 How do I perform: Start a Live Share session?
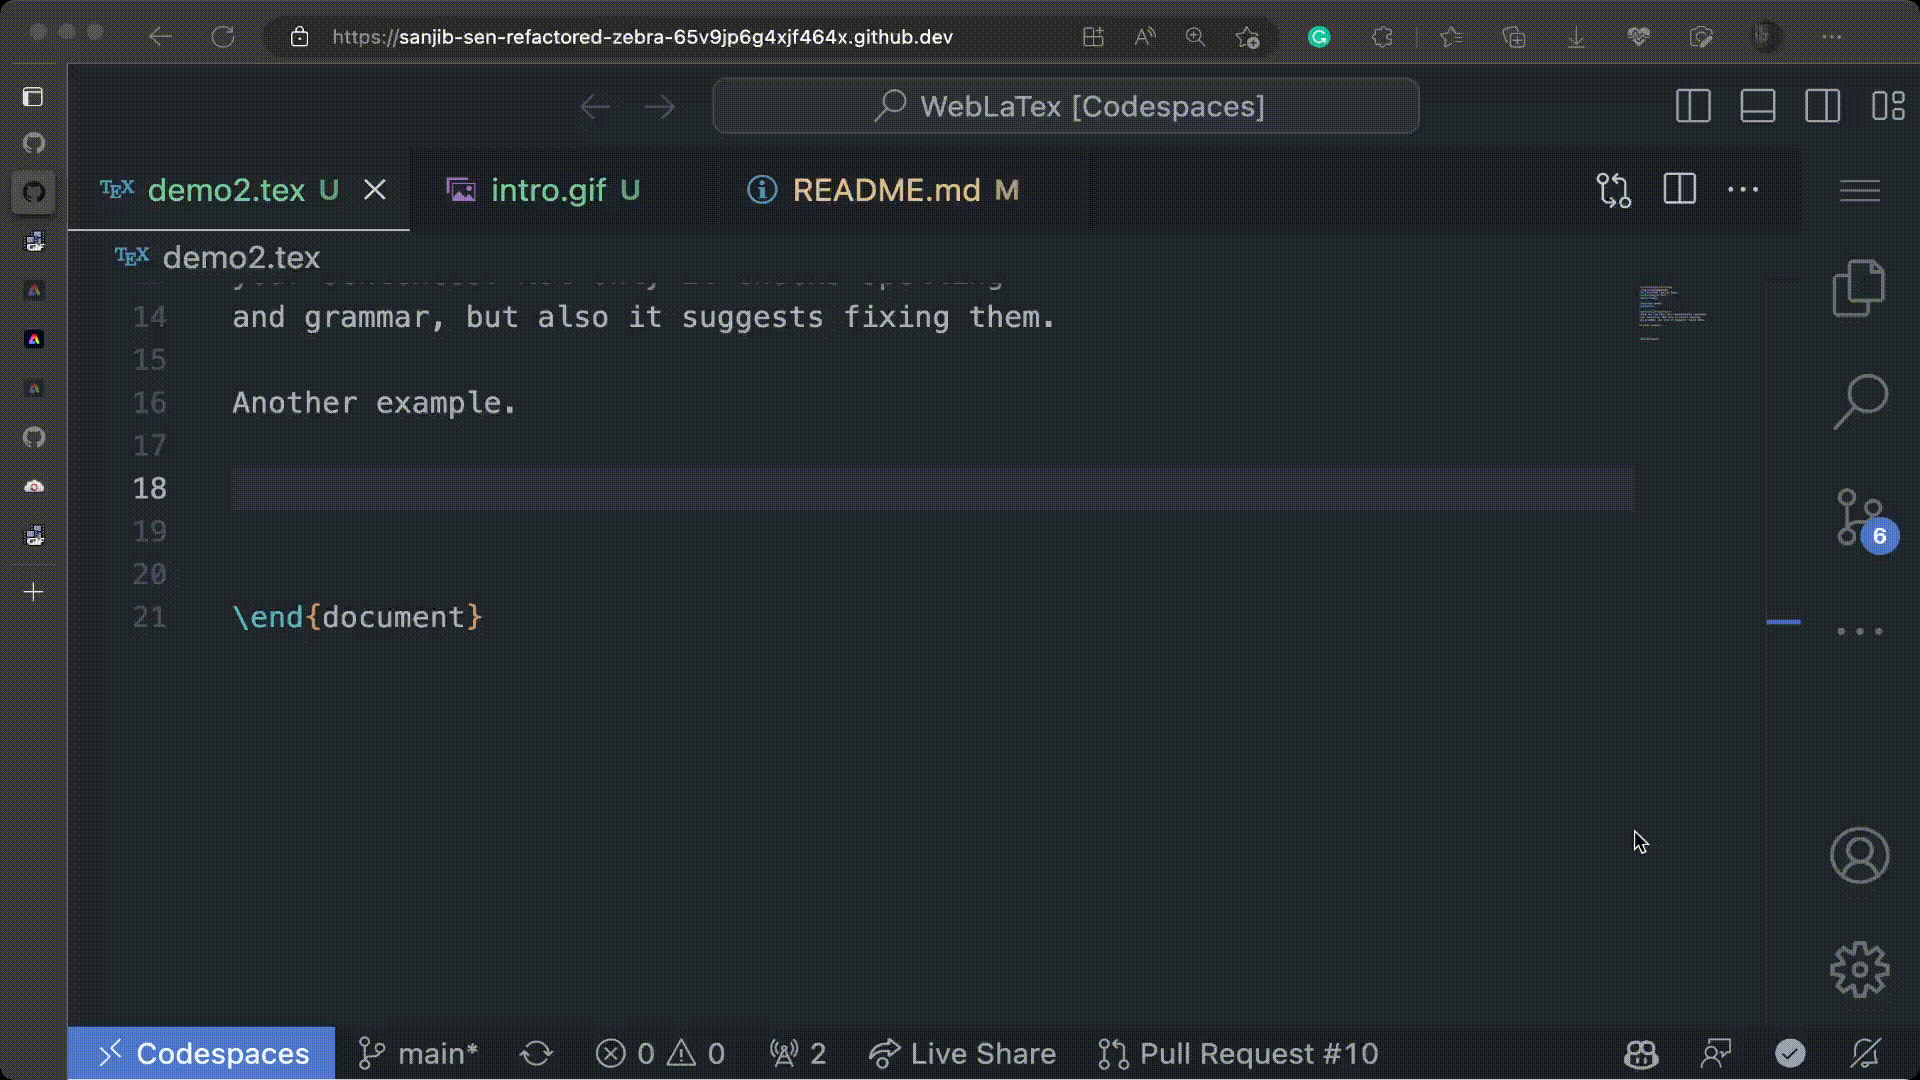point(962,1053)
